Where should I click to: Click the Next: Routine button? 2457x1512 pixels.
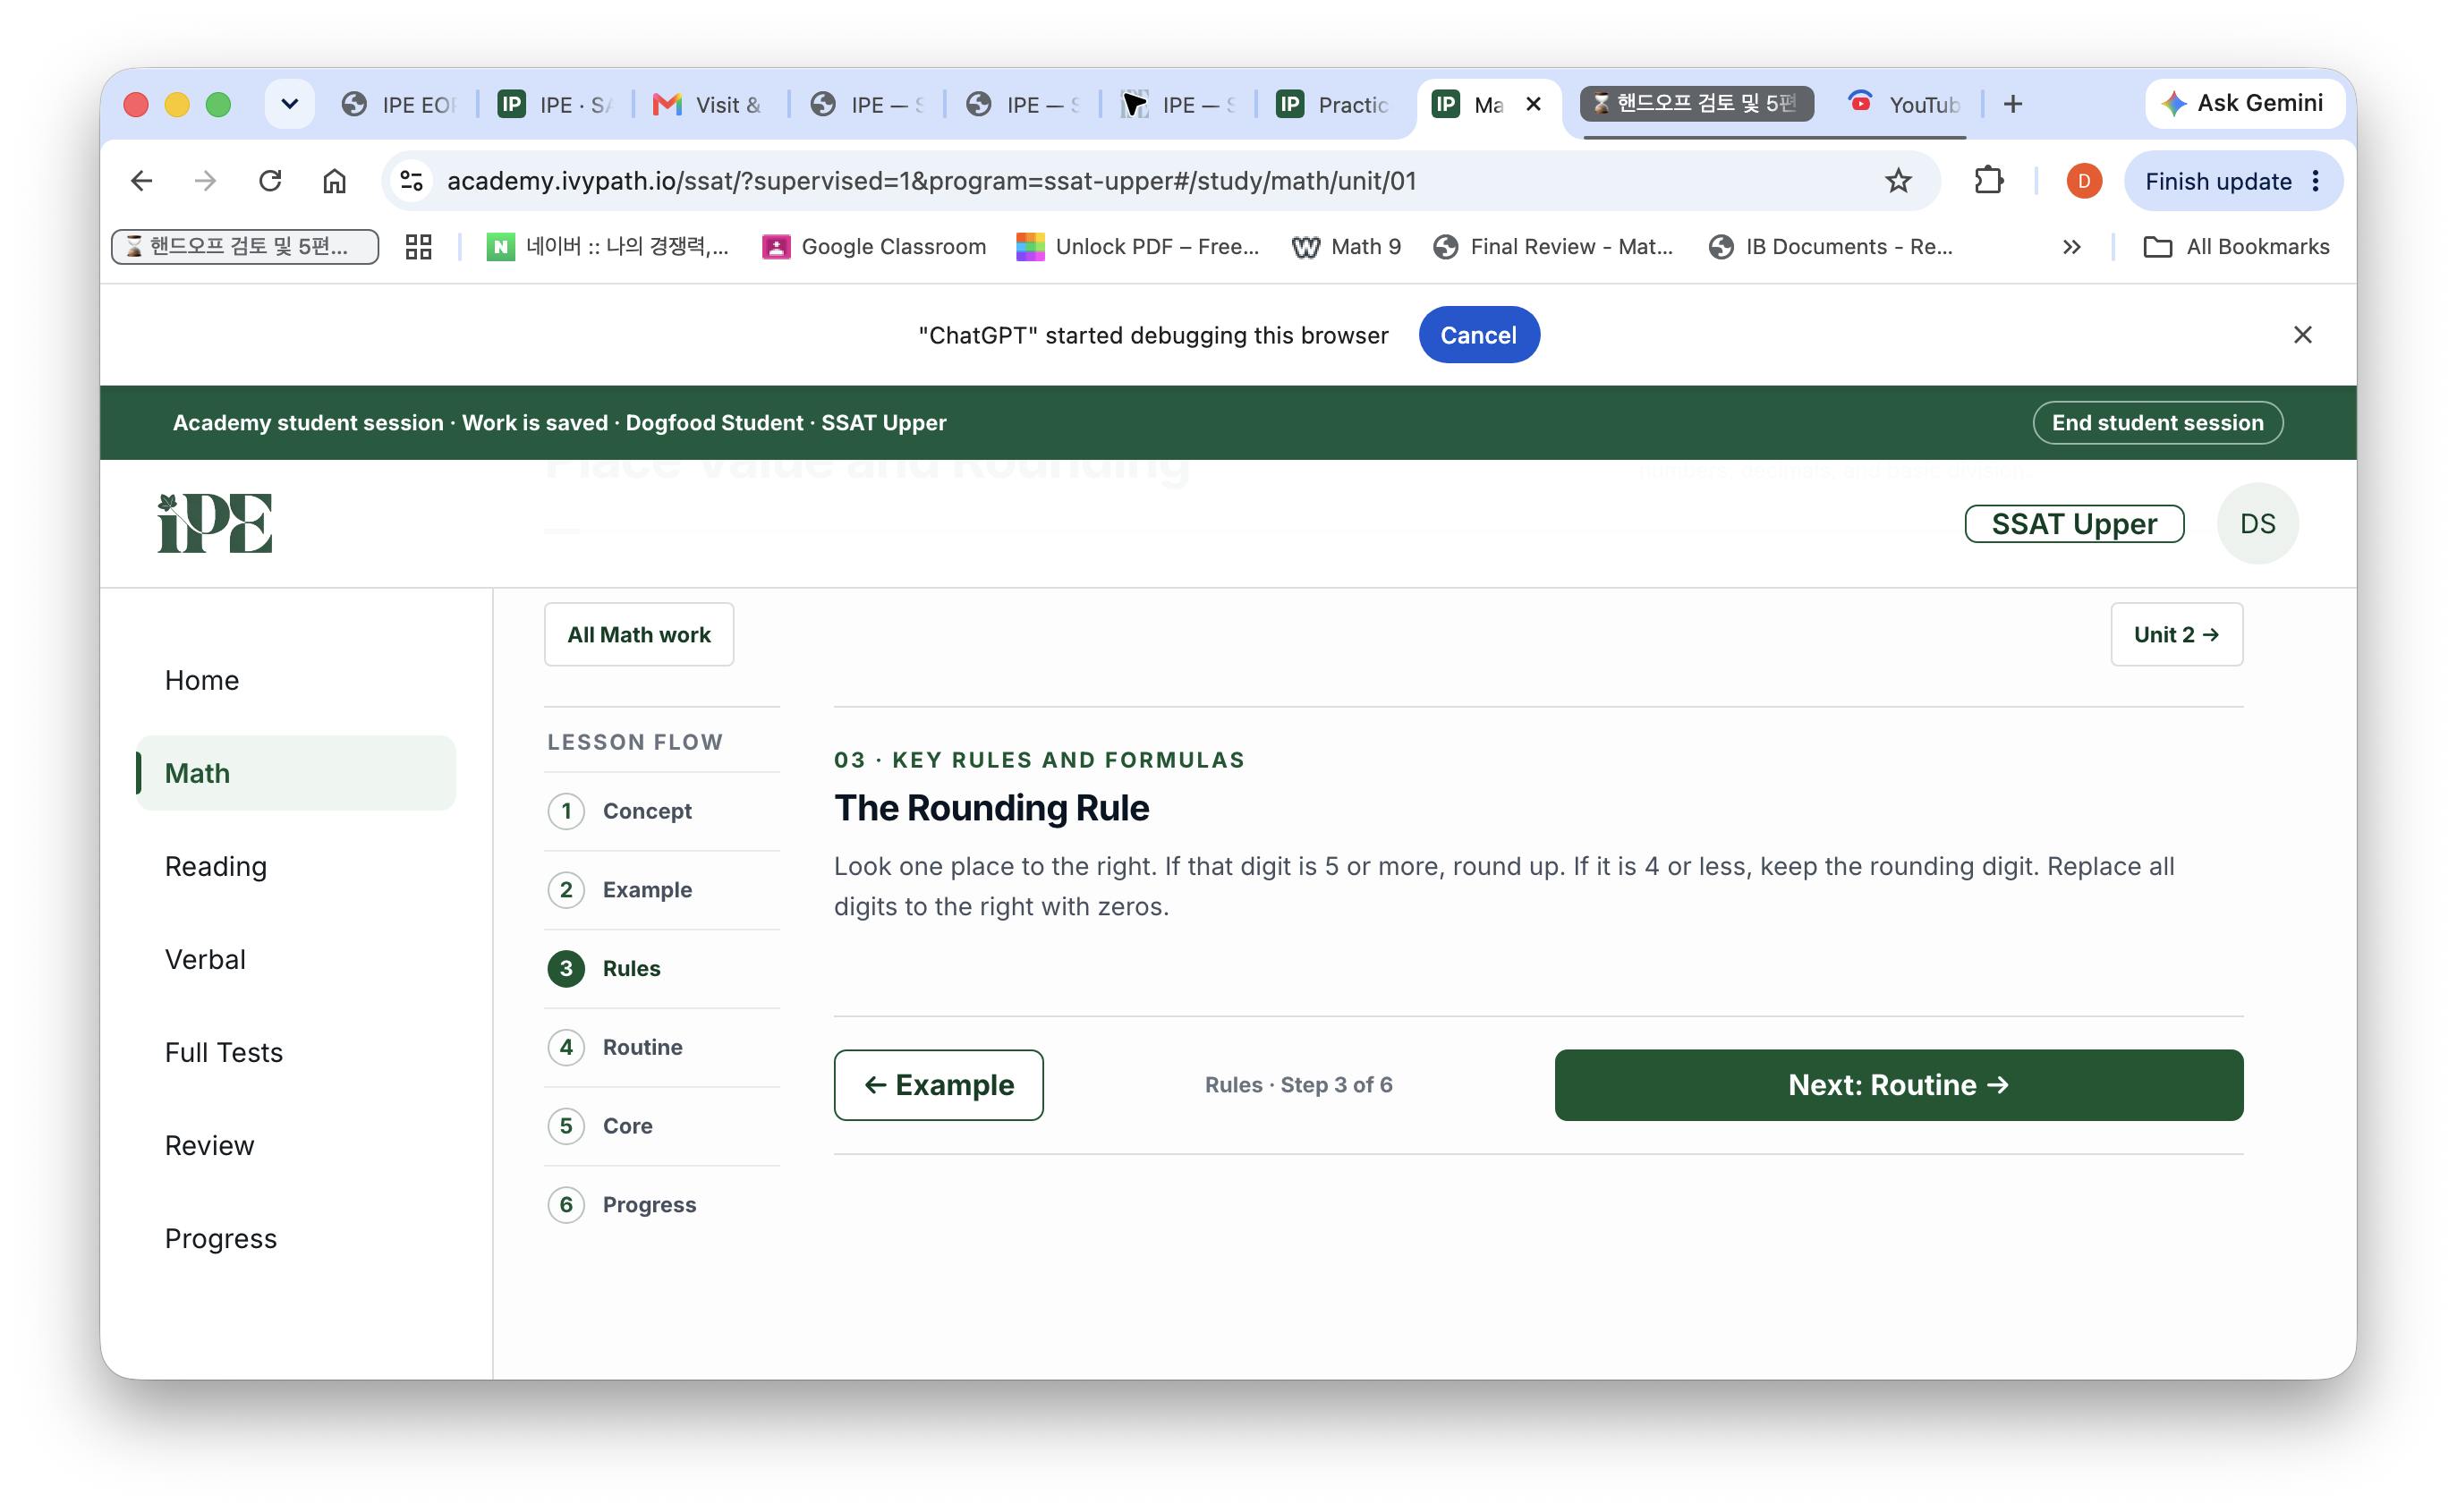(x=1897, y=1085)
